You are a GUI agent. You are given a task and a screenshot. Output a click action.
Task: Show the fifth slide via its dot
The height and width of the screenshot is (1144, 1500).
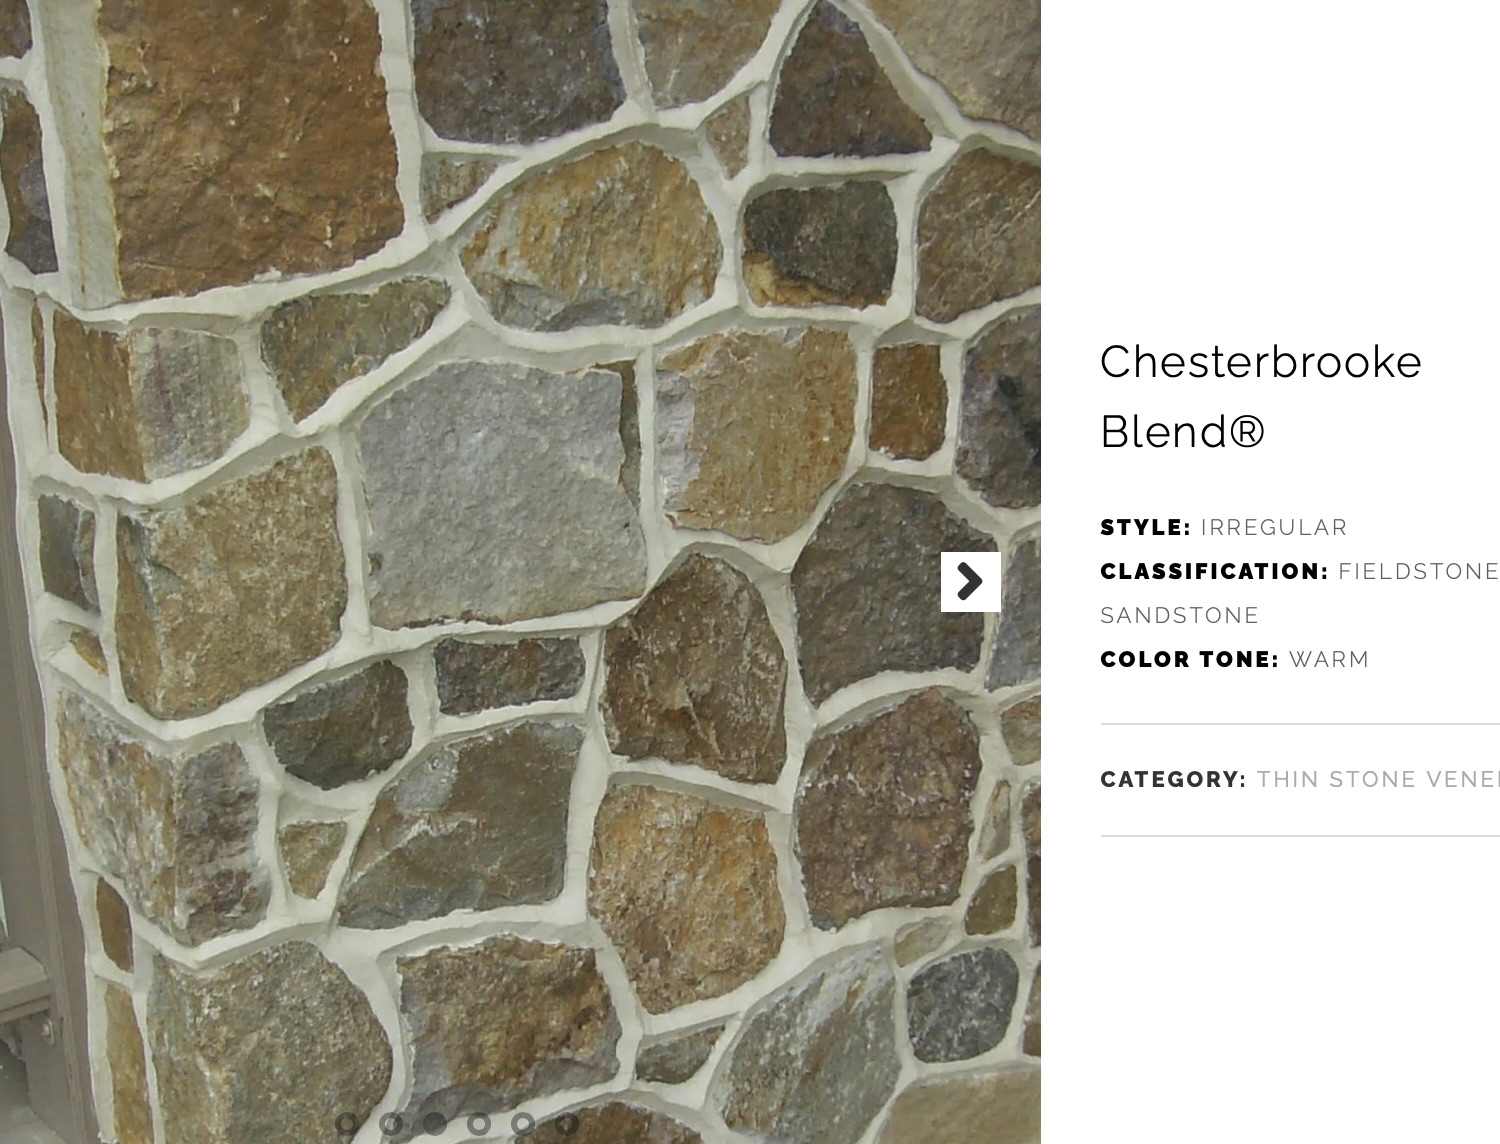[x=522, y=1124]
